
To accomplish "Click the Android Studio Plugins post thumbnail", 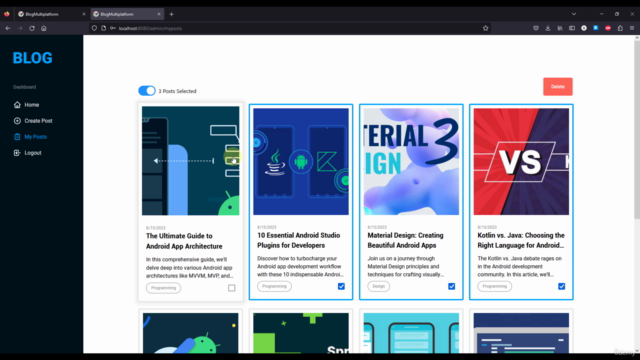I will 301,161.
